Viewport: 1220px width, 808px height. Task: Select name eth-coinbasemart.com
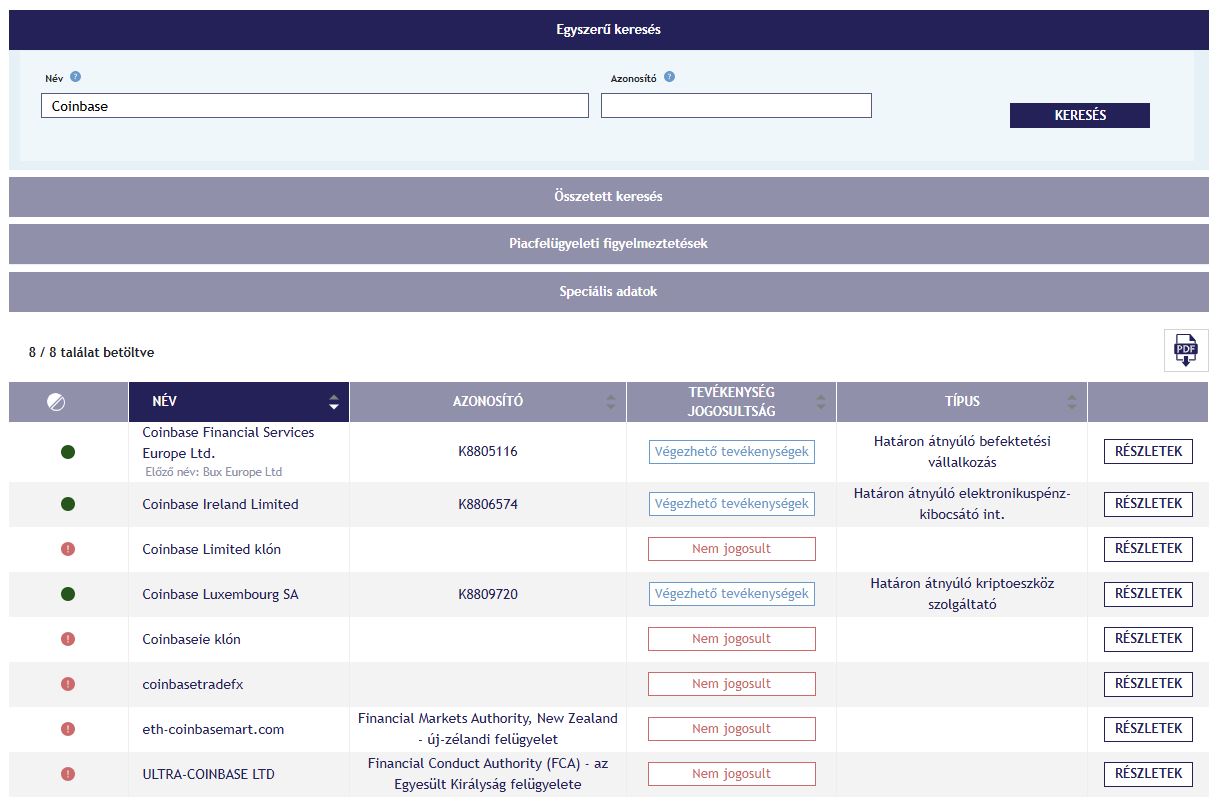pos(213,729)
